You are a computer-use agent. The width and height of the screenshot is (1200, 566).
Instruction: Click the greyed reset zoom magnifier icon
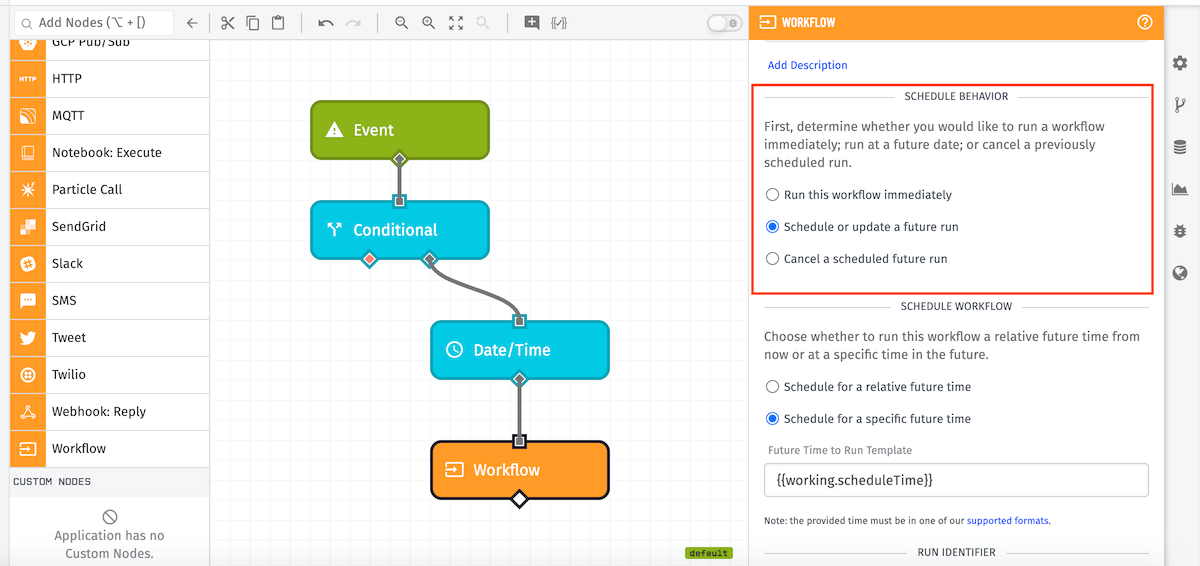(x=483, y=23)
